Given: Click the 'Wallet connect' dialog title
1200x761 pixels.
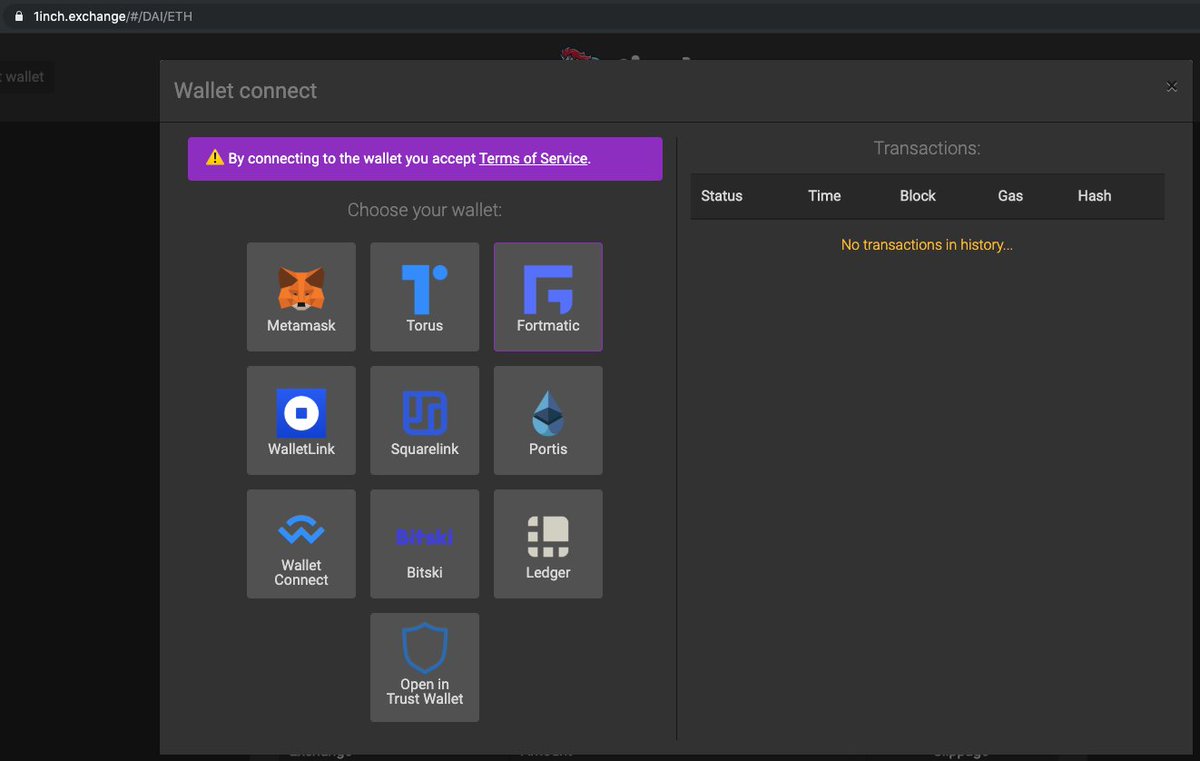Looking at the screenshot, I should [245, 90].
